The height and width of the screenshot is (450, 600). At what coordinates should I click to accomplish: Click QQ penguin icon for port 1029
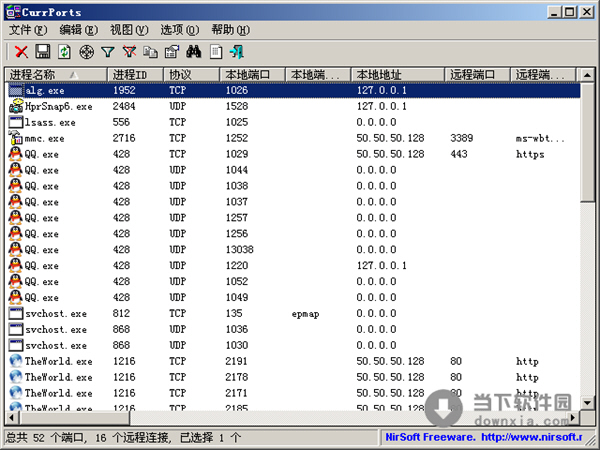[x=16, y=154]
